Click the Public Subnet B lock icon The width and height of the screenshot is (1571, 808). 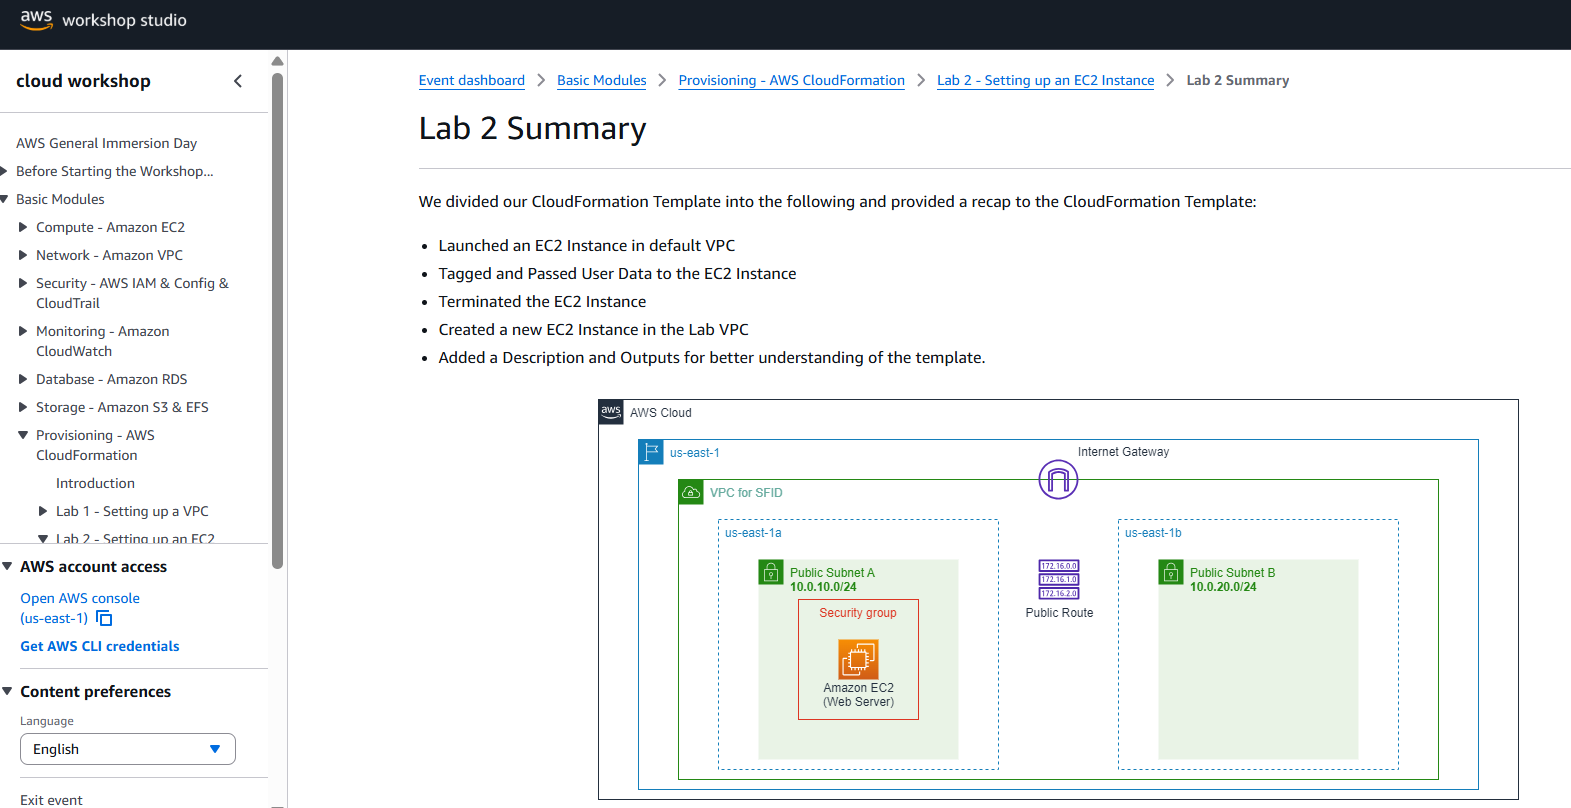coord(1171,572)
